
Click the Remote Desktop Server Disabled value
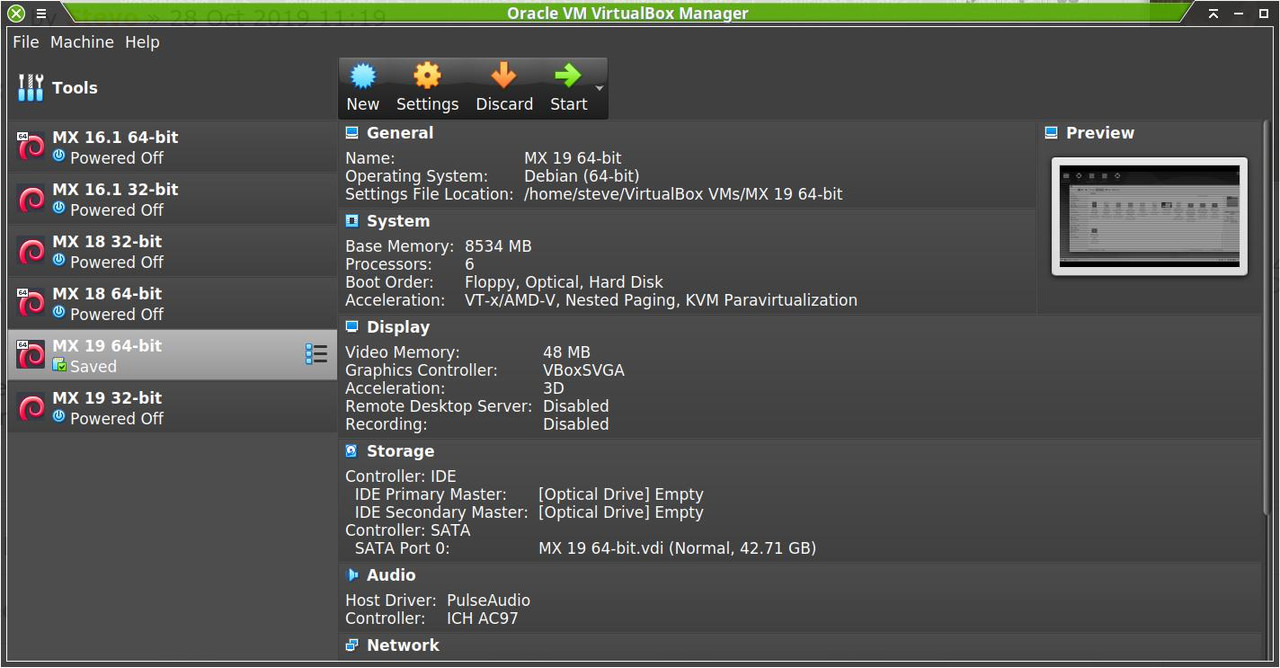point(576,406)
